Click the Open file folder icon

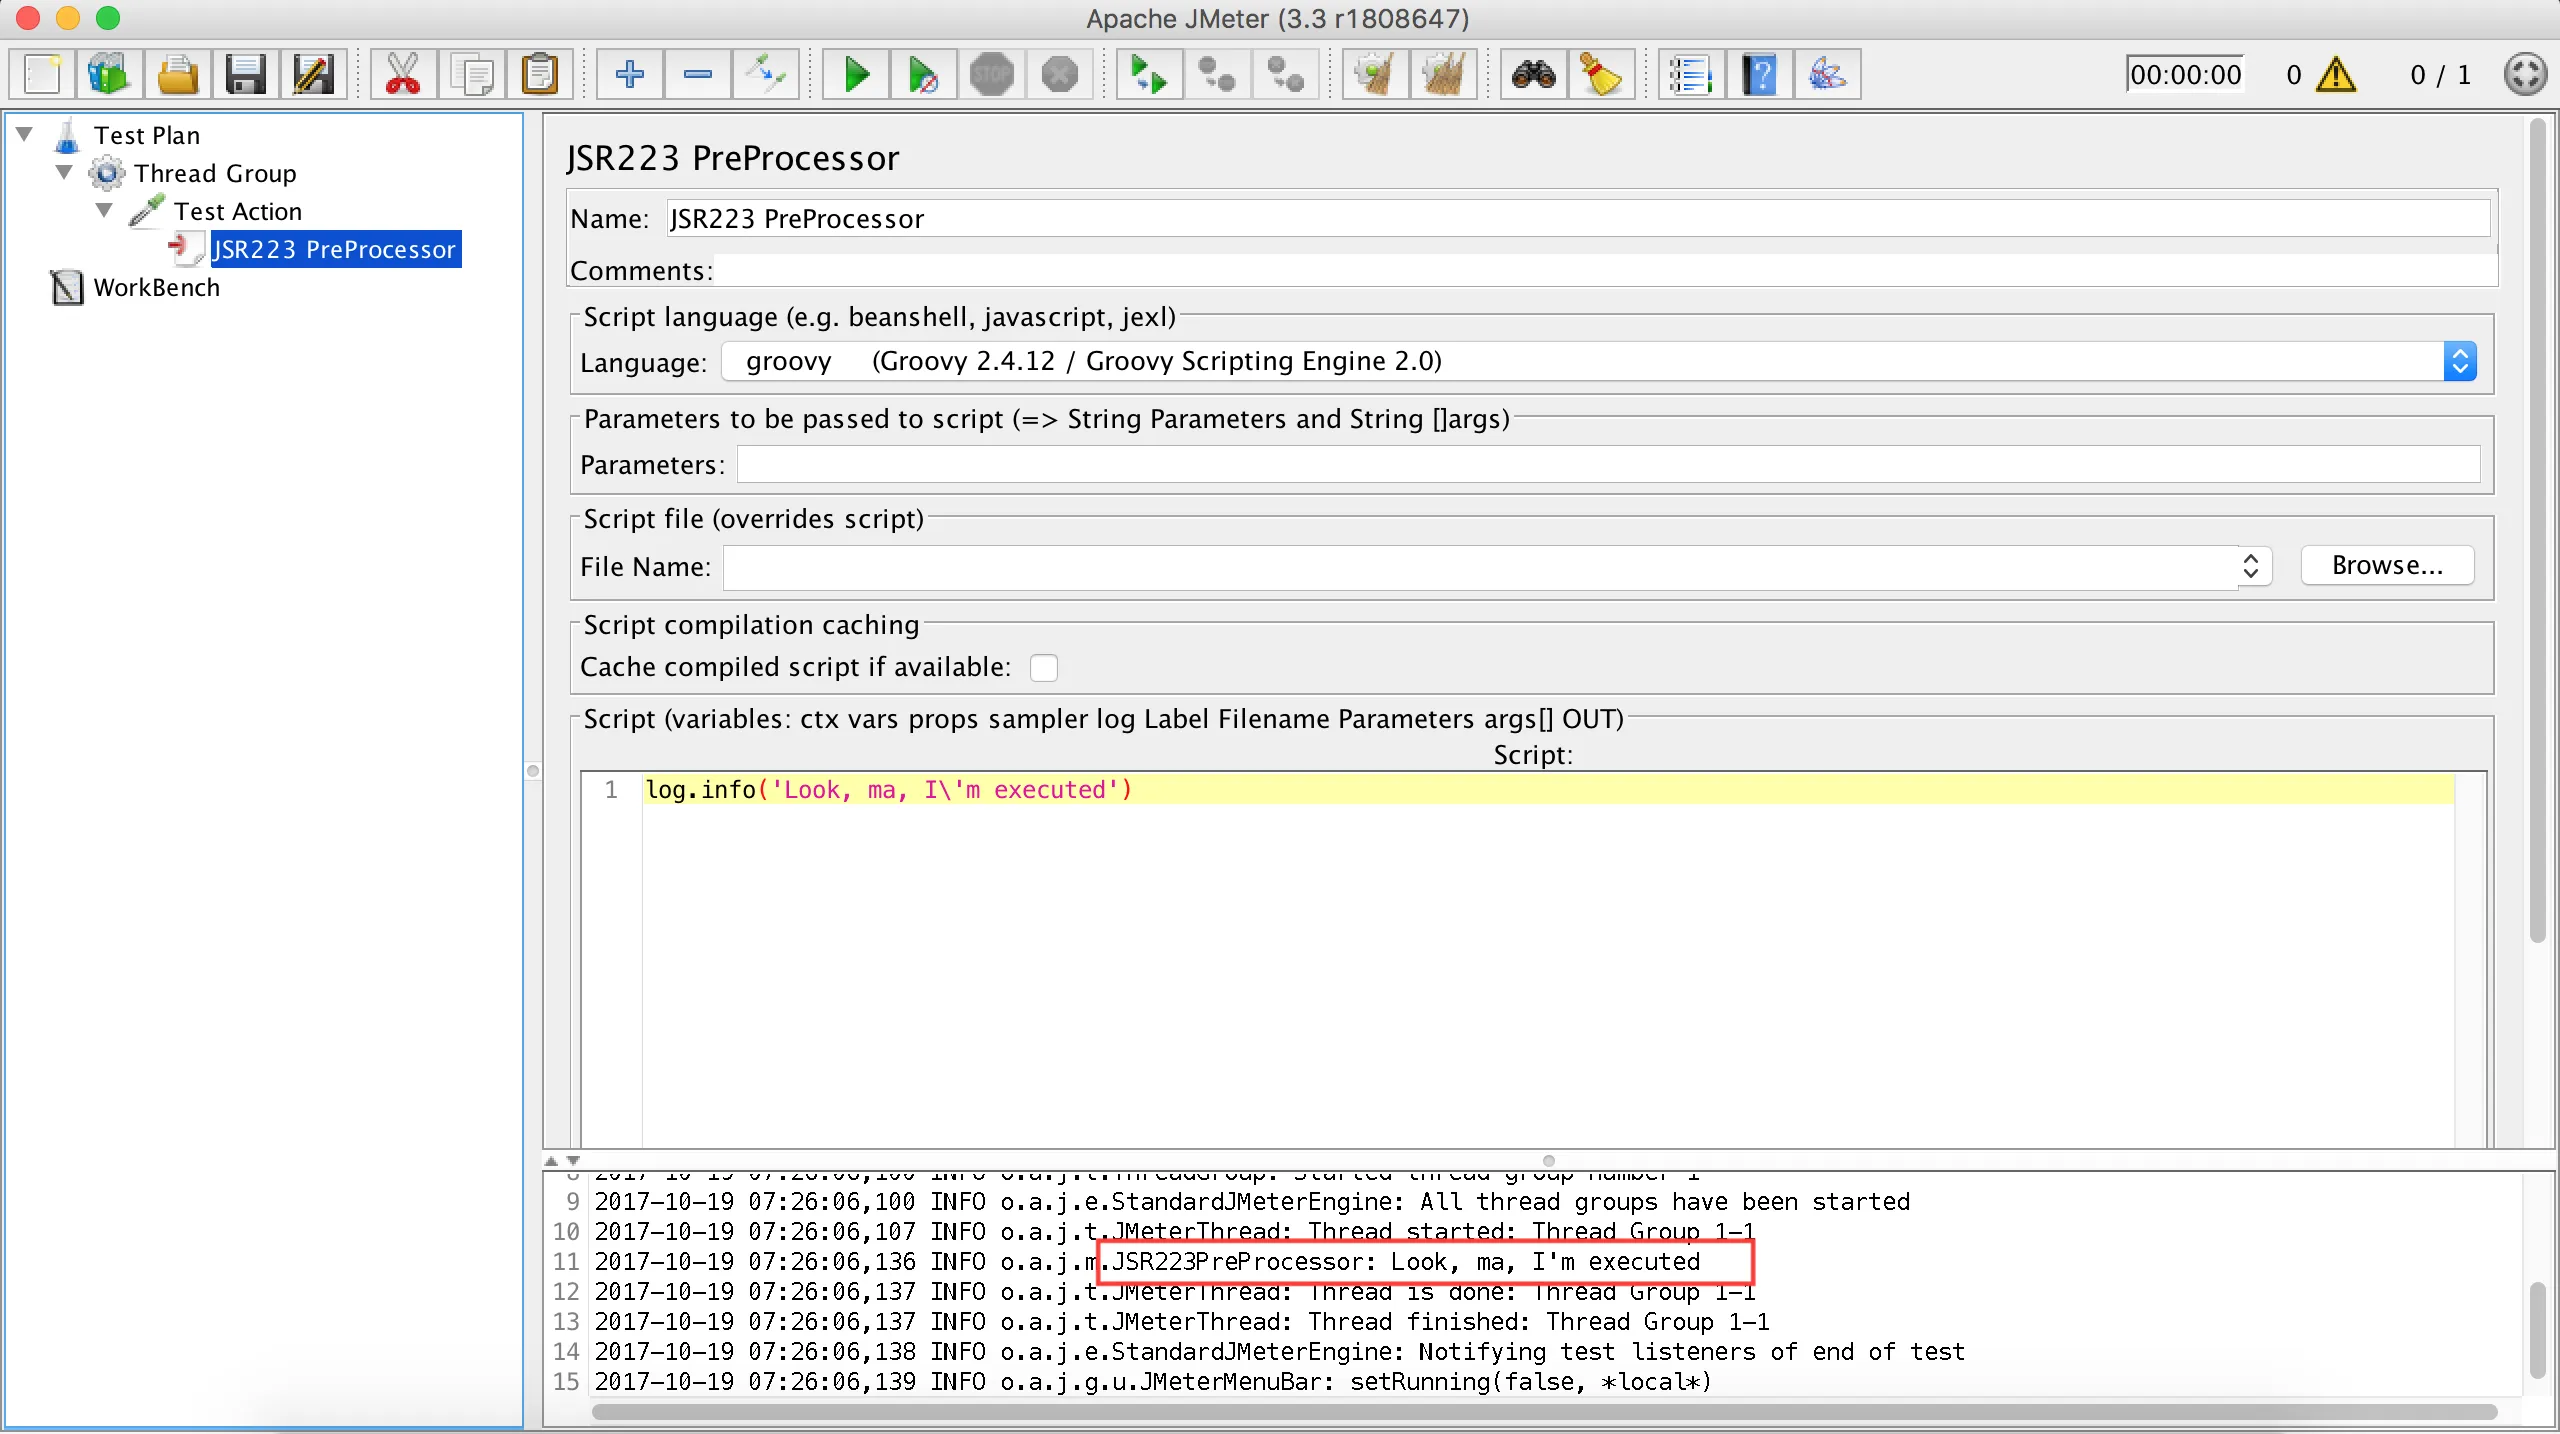pos(177,75)
